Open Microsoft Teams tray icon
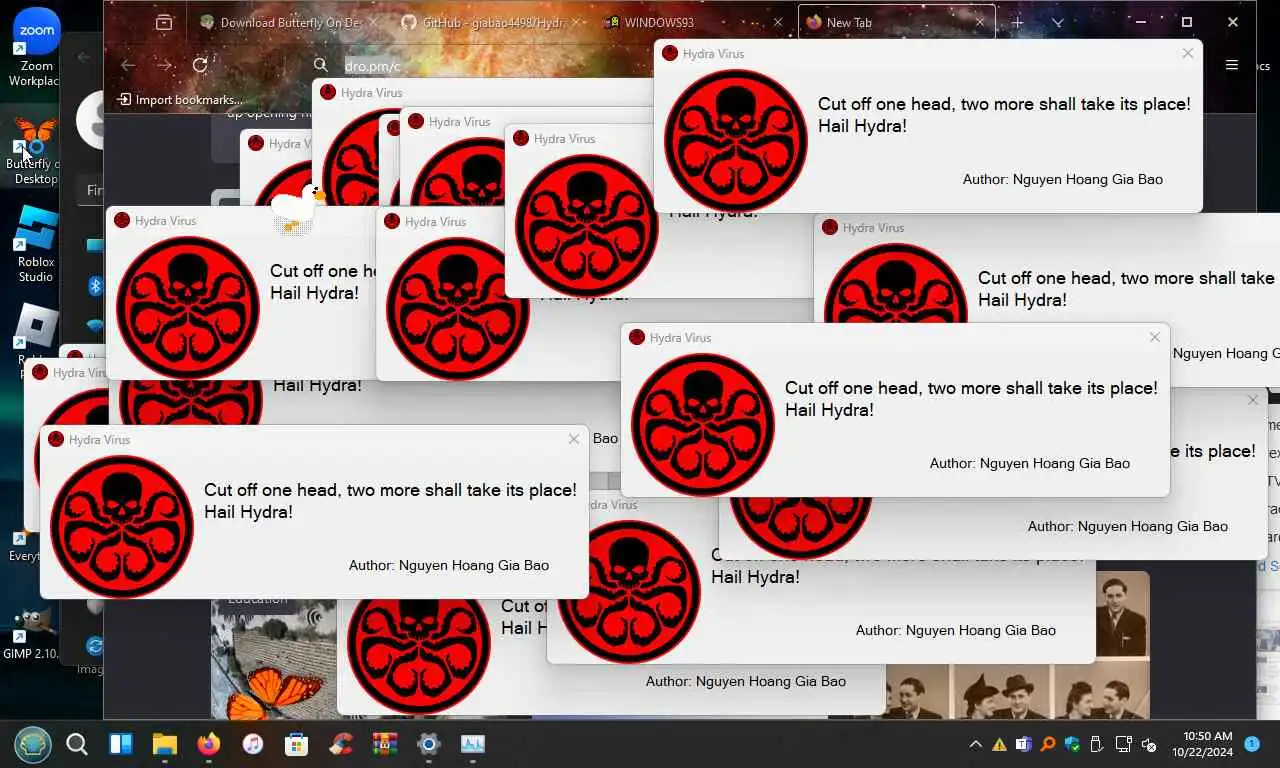 tap(1023, 744)
